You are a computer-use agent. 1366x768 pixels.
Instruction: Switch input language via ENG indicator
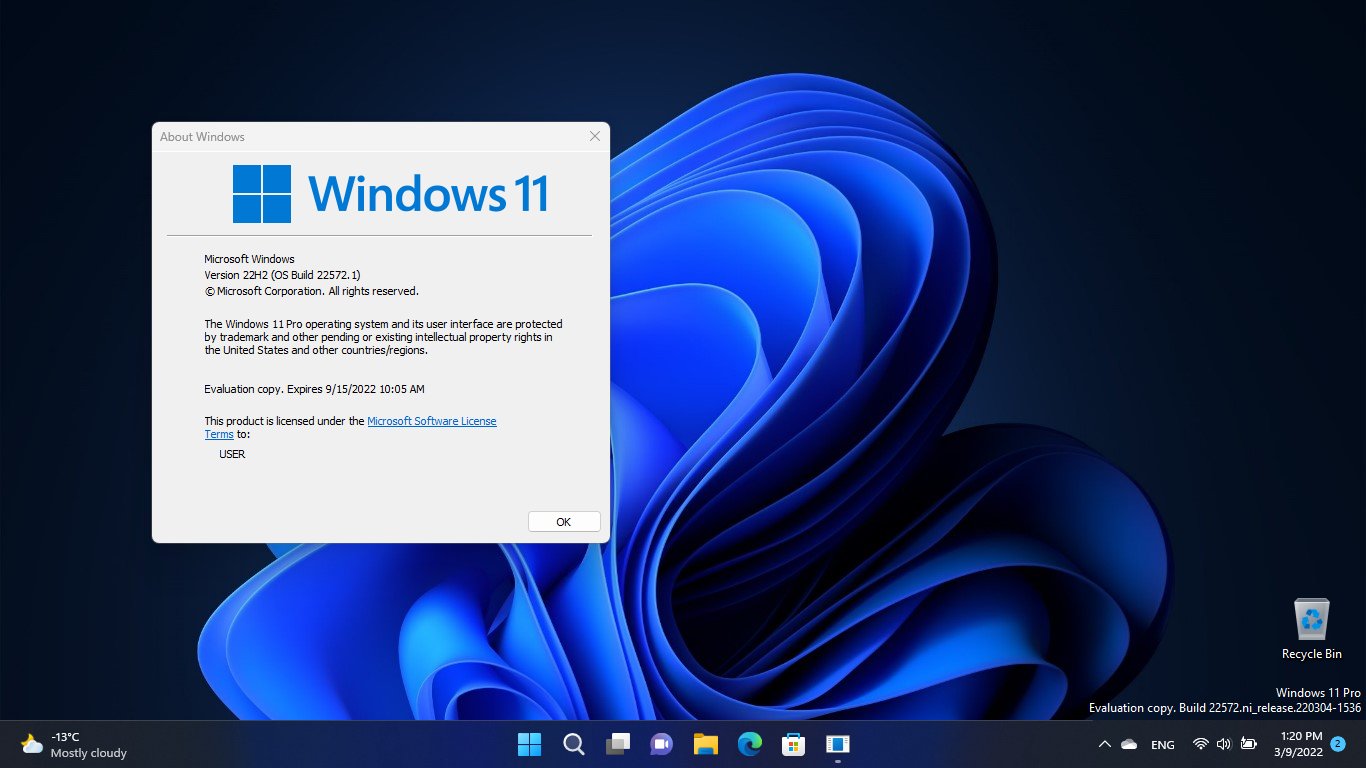tap(1163, 745)
